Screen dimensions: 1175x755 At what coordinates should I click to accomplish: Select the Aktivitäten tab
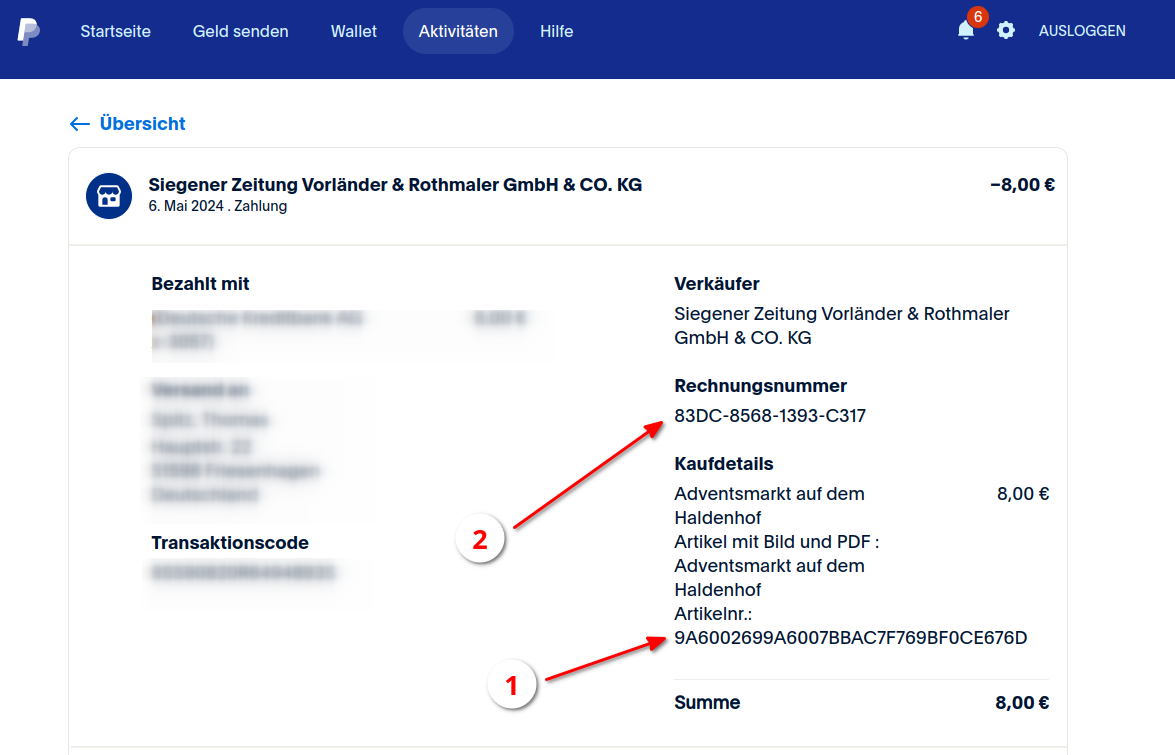[458, 31]
